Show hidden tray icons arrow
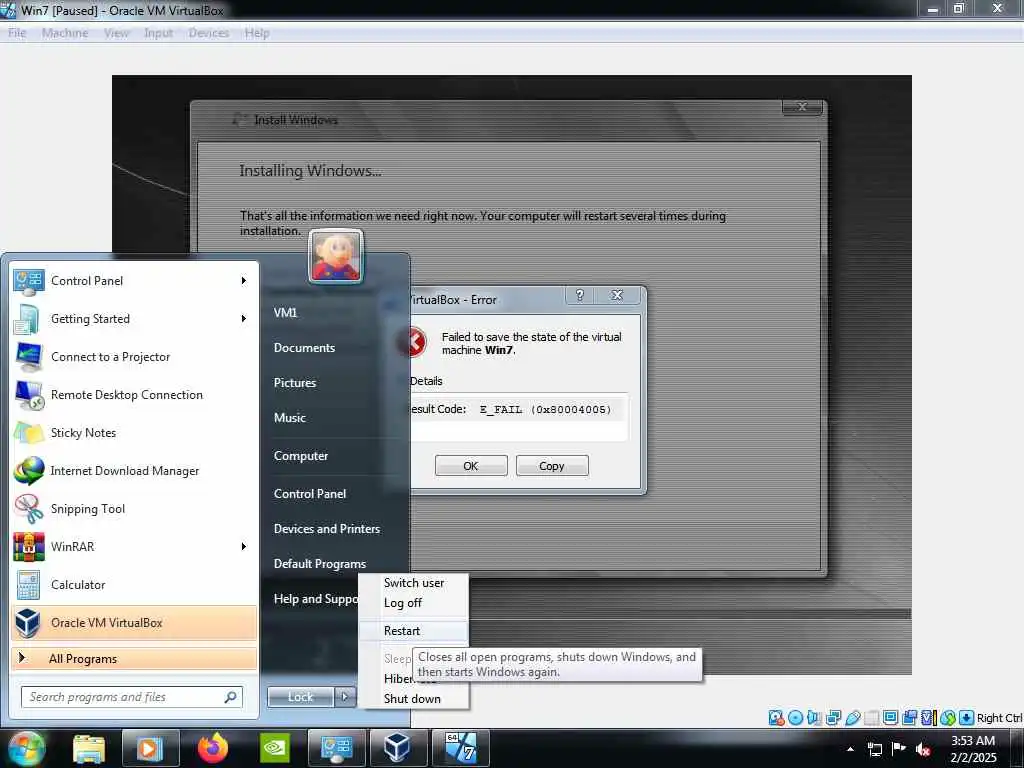Image resolution: width=1024 pixels, height=768 pixels. coord(850,749)
